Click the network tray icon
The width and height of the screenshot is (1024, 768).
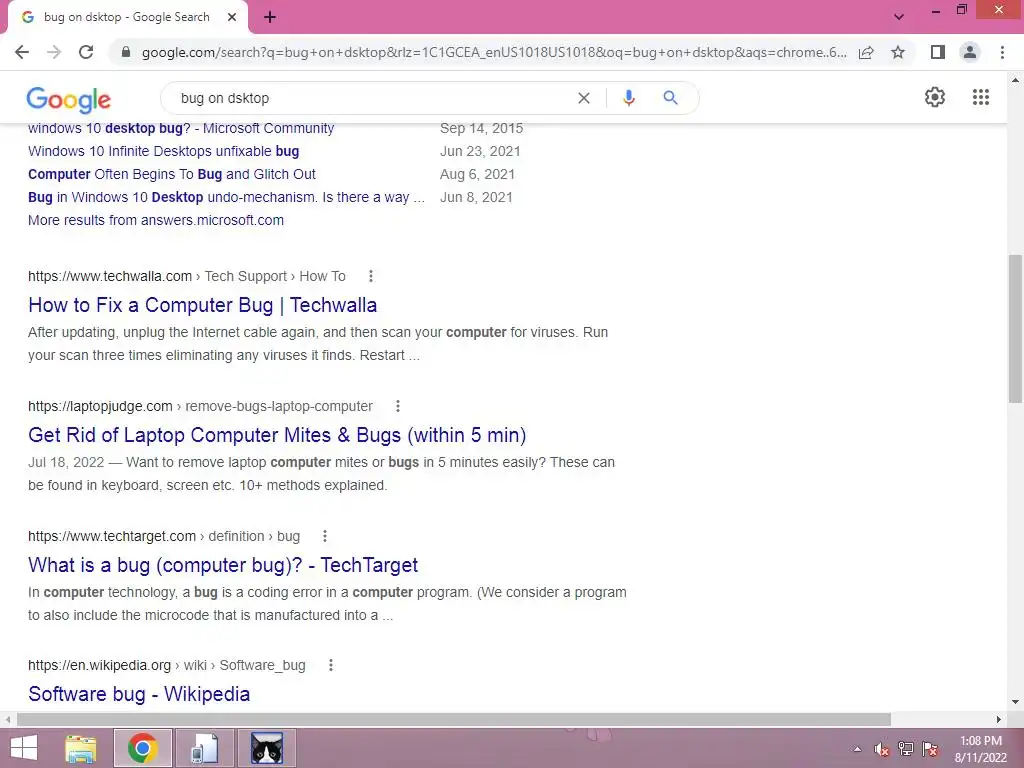click(x=906, y=749)
